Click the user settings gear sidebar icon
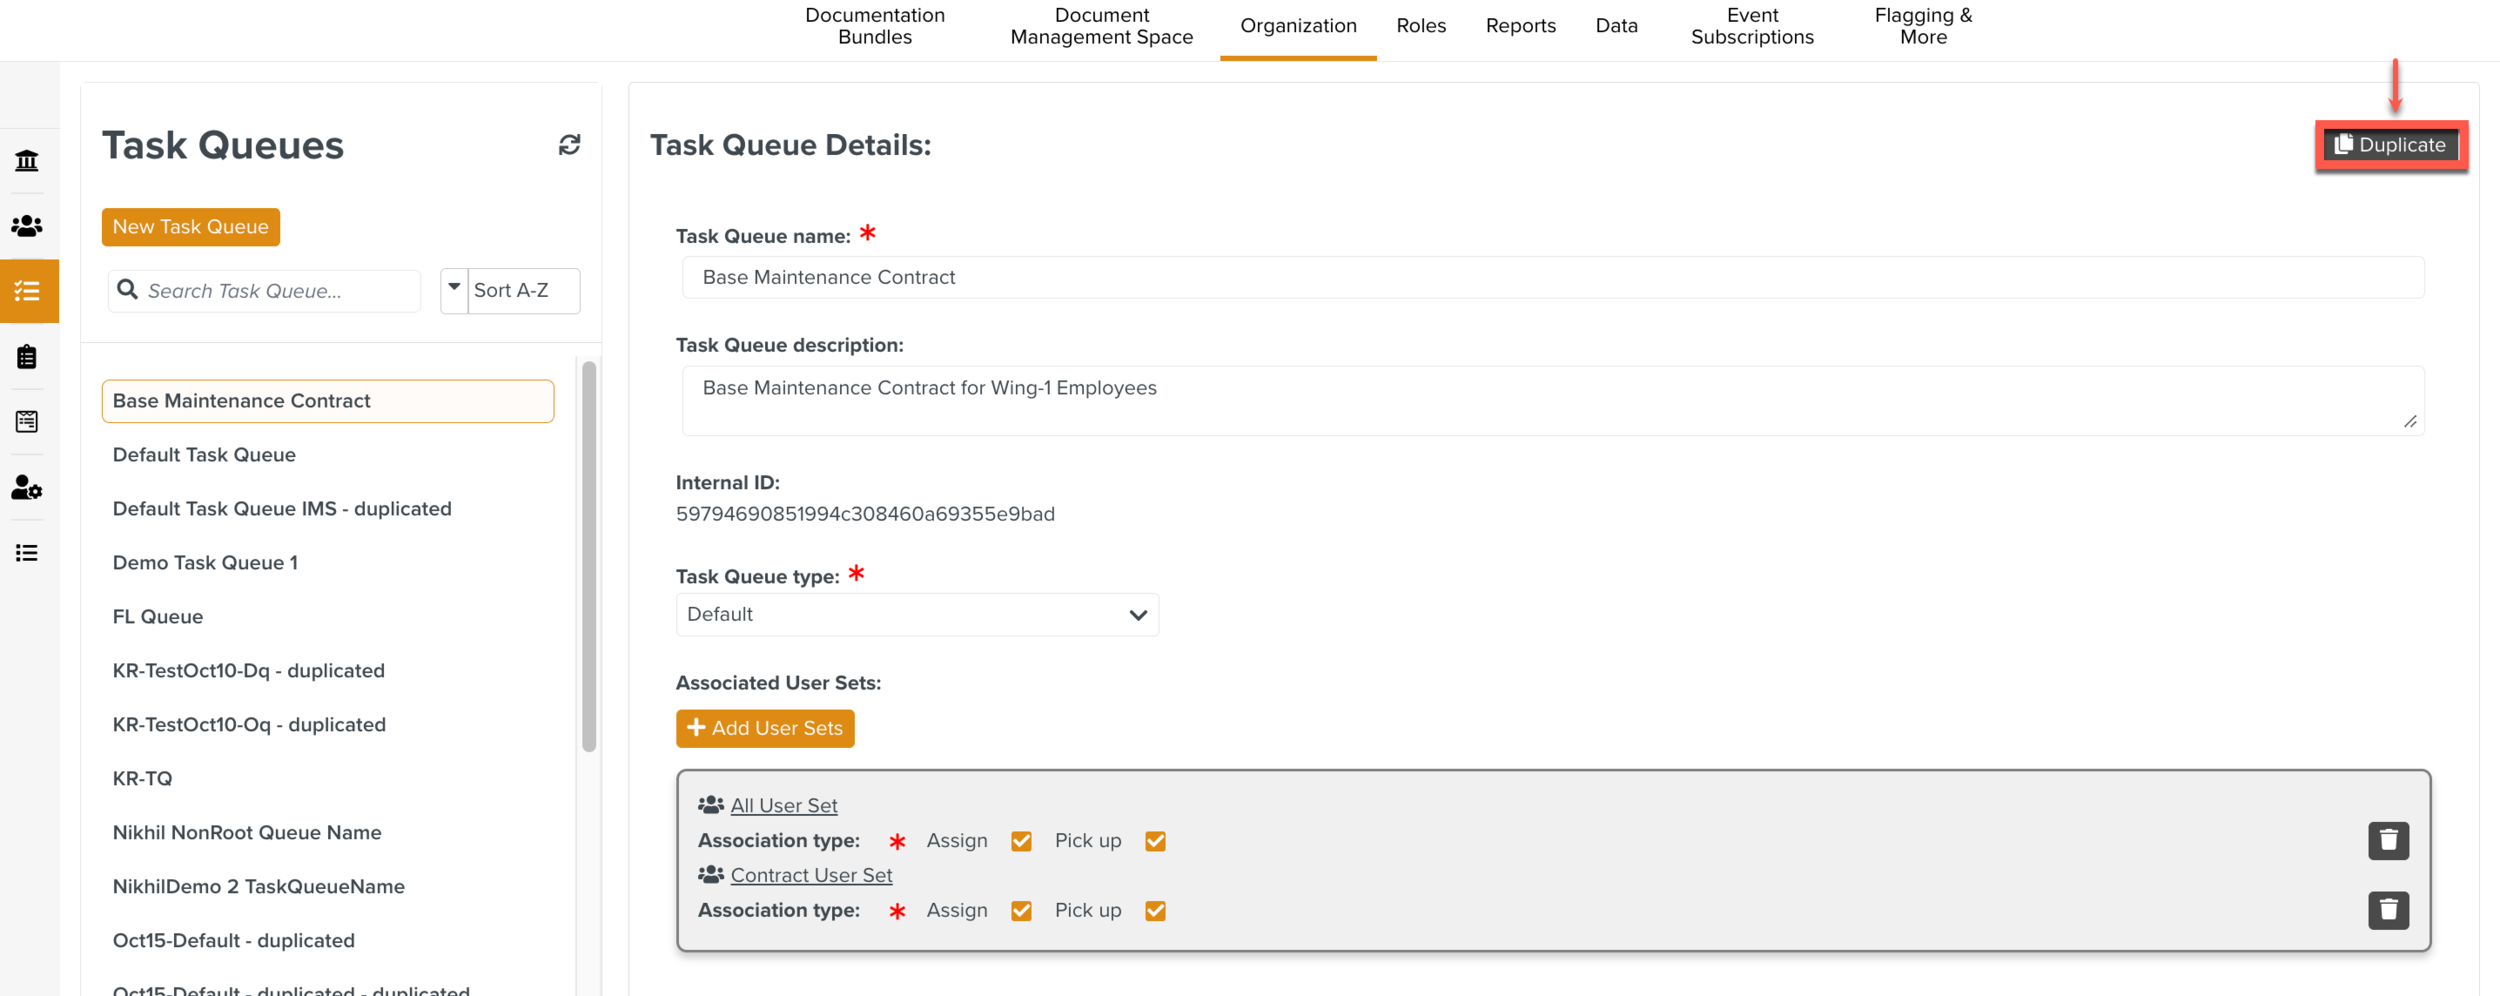 [x=27, y=488]
